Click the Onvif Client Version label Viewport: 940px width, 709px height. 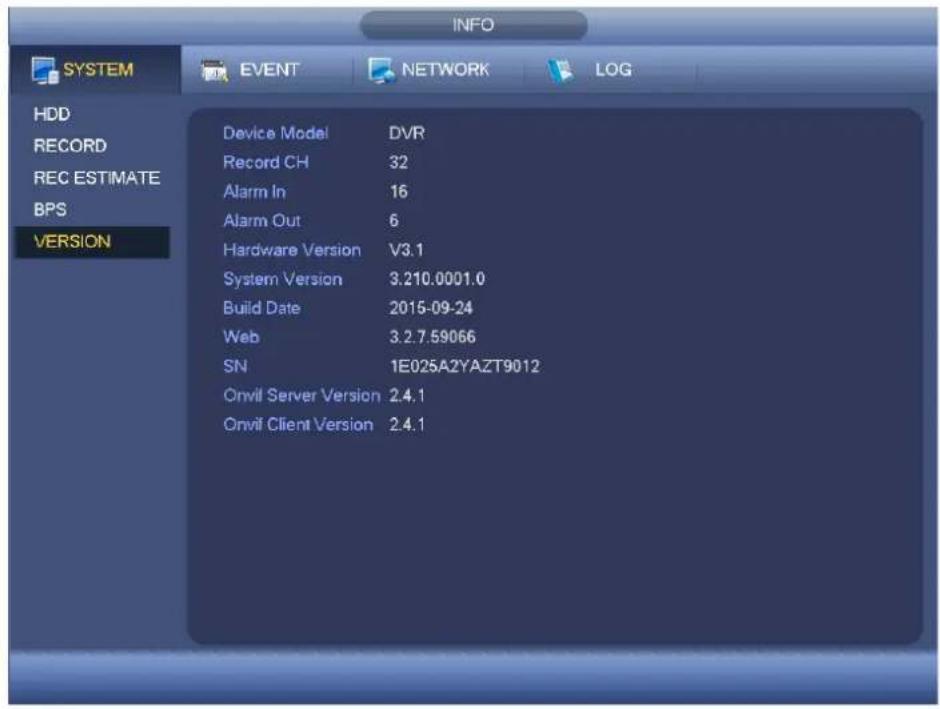pos(299,424)
